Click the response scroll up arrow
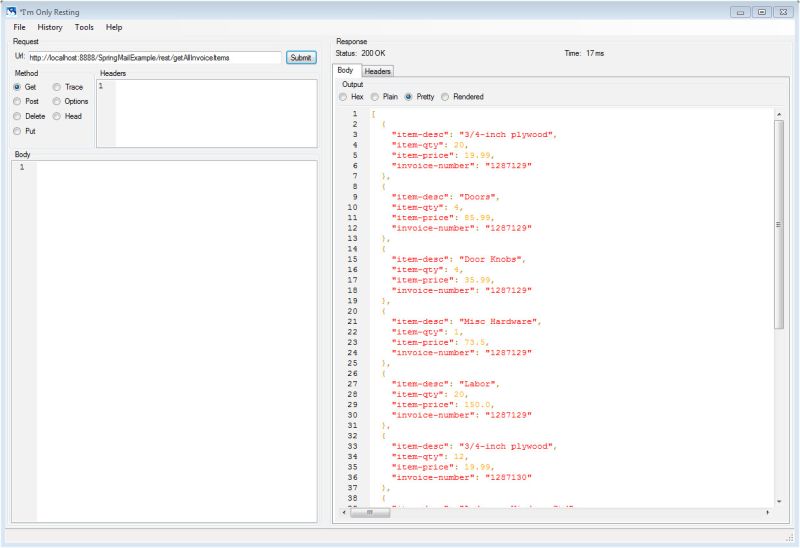This screenshot has width=800, height=548. tap(779, 114)
